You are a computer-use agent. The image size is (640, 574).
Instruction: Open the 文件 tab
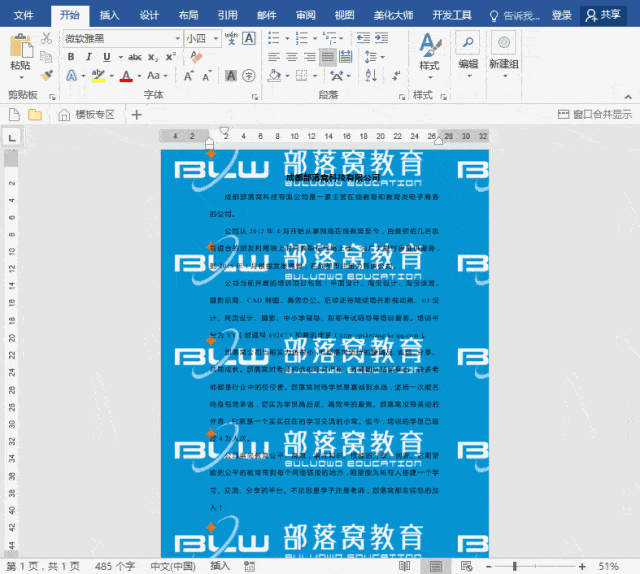[x=23, y=16]
